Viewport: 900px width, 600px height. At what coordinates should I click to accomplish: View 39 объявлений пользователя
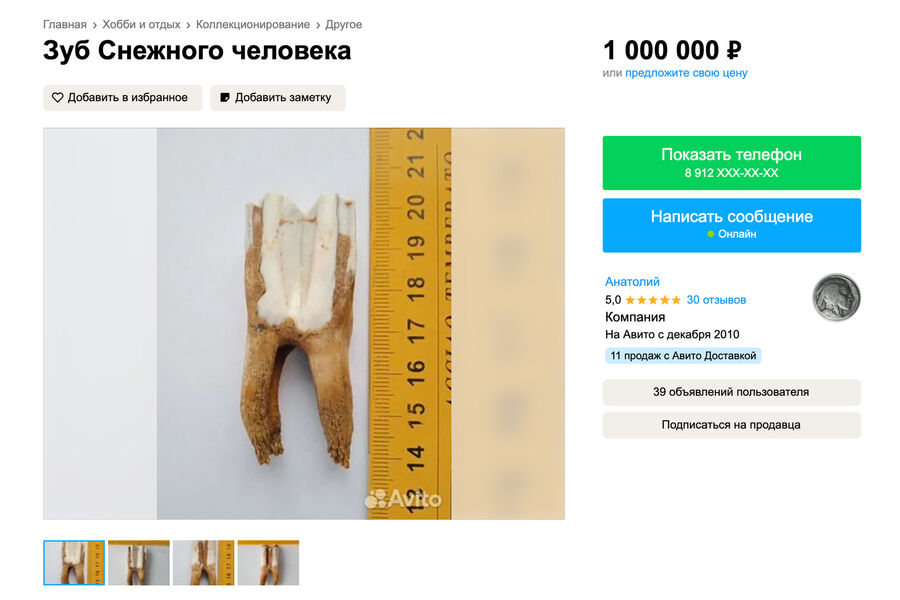click(731, 392)
